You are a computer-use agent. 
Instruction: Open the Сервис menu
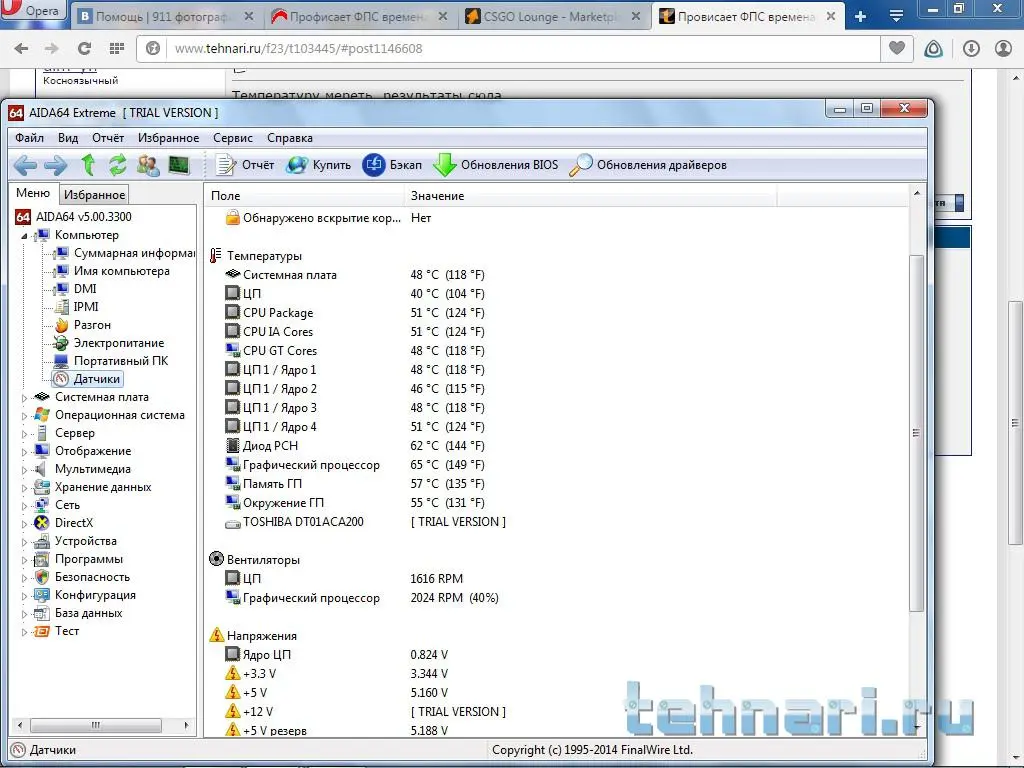point(232,138)
